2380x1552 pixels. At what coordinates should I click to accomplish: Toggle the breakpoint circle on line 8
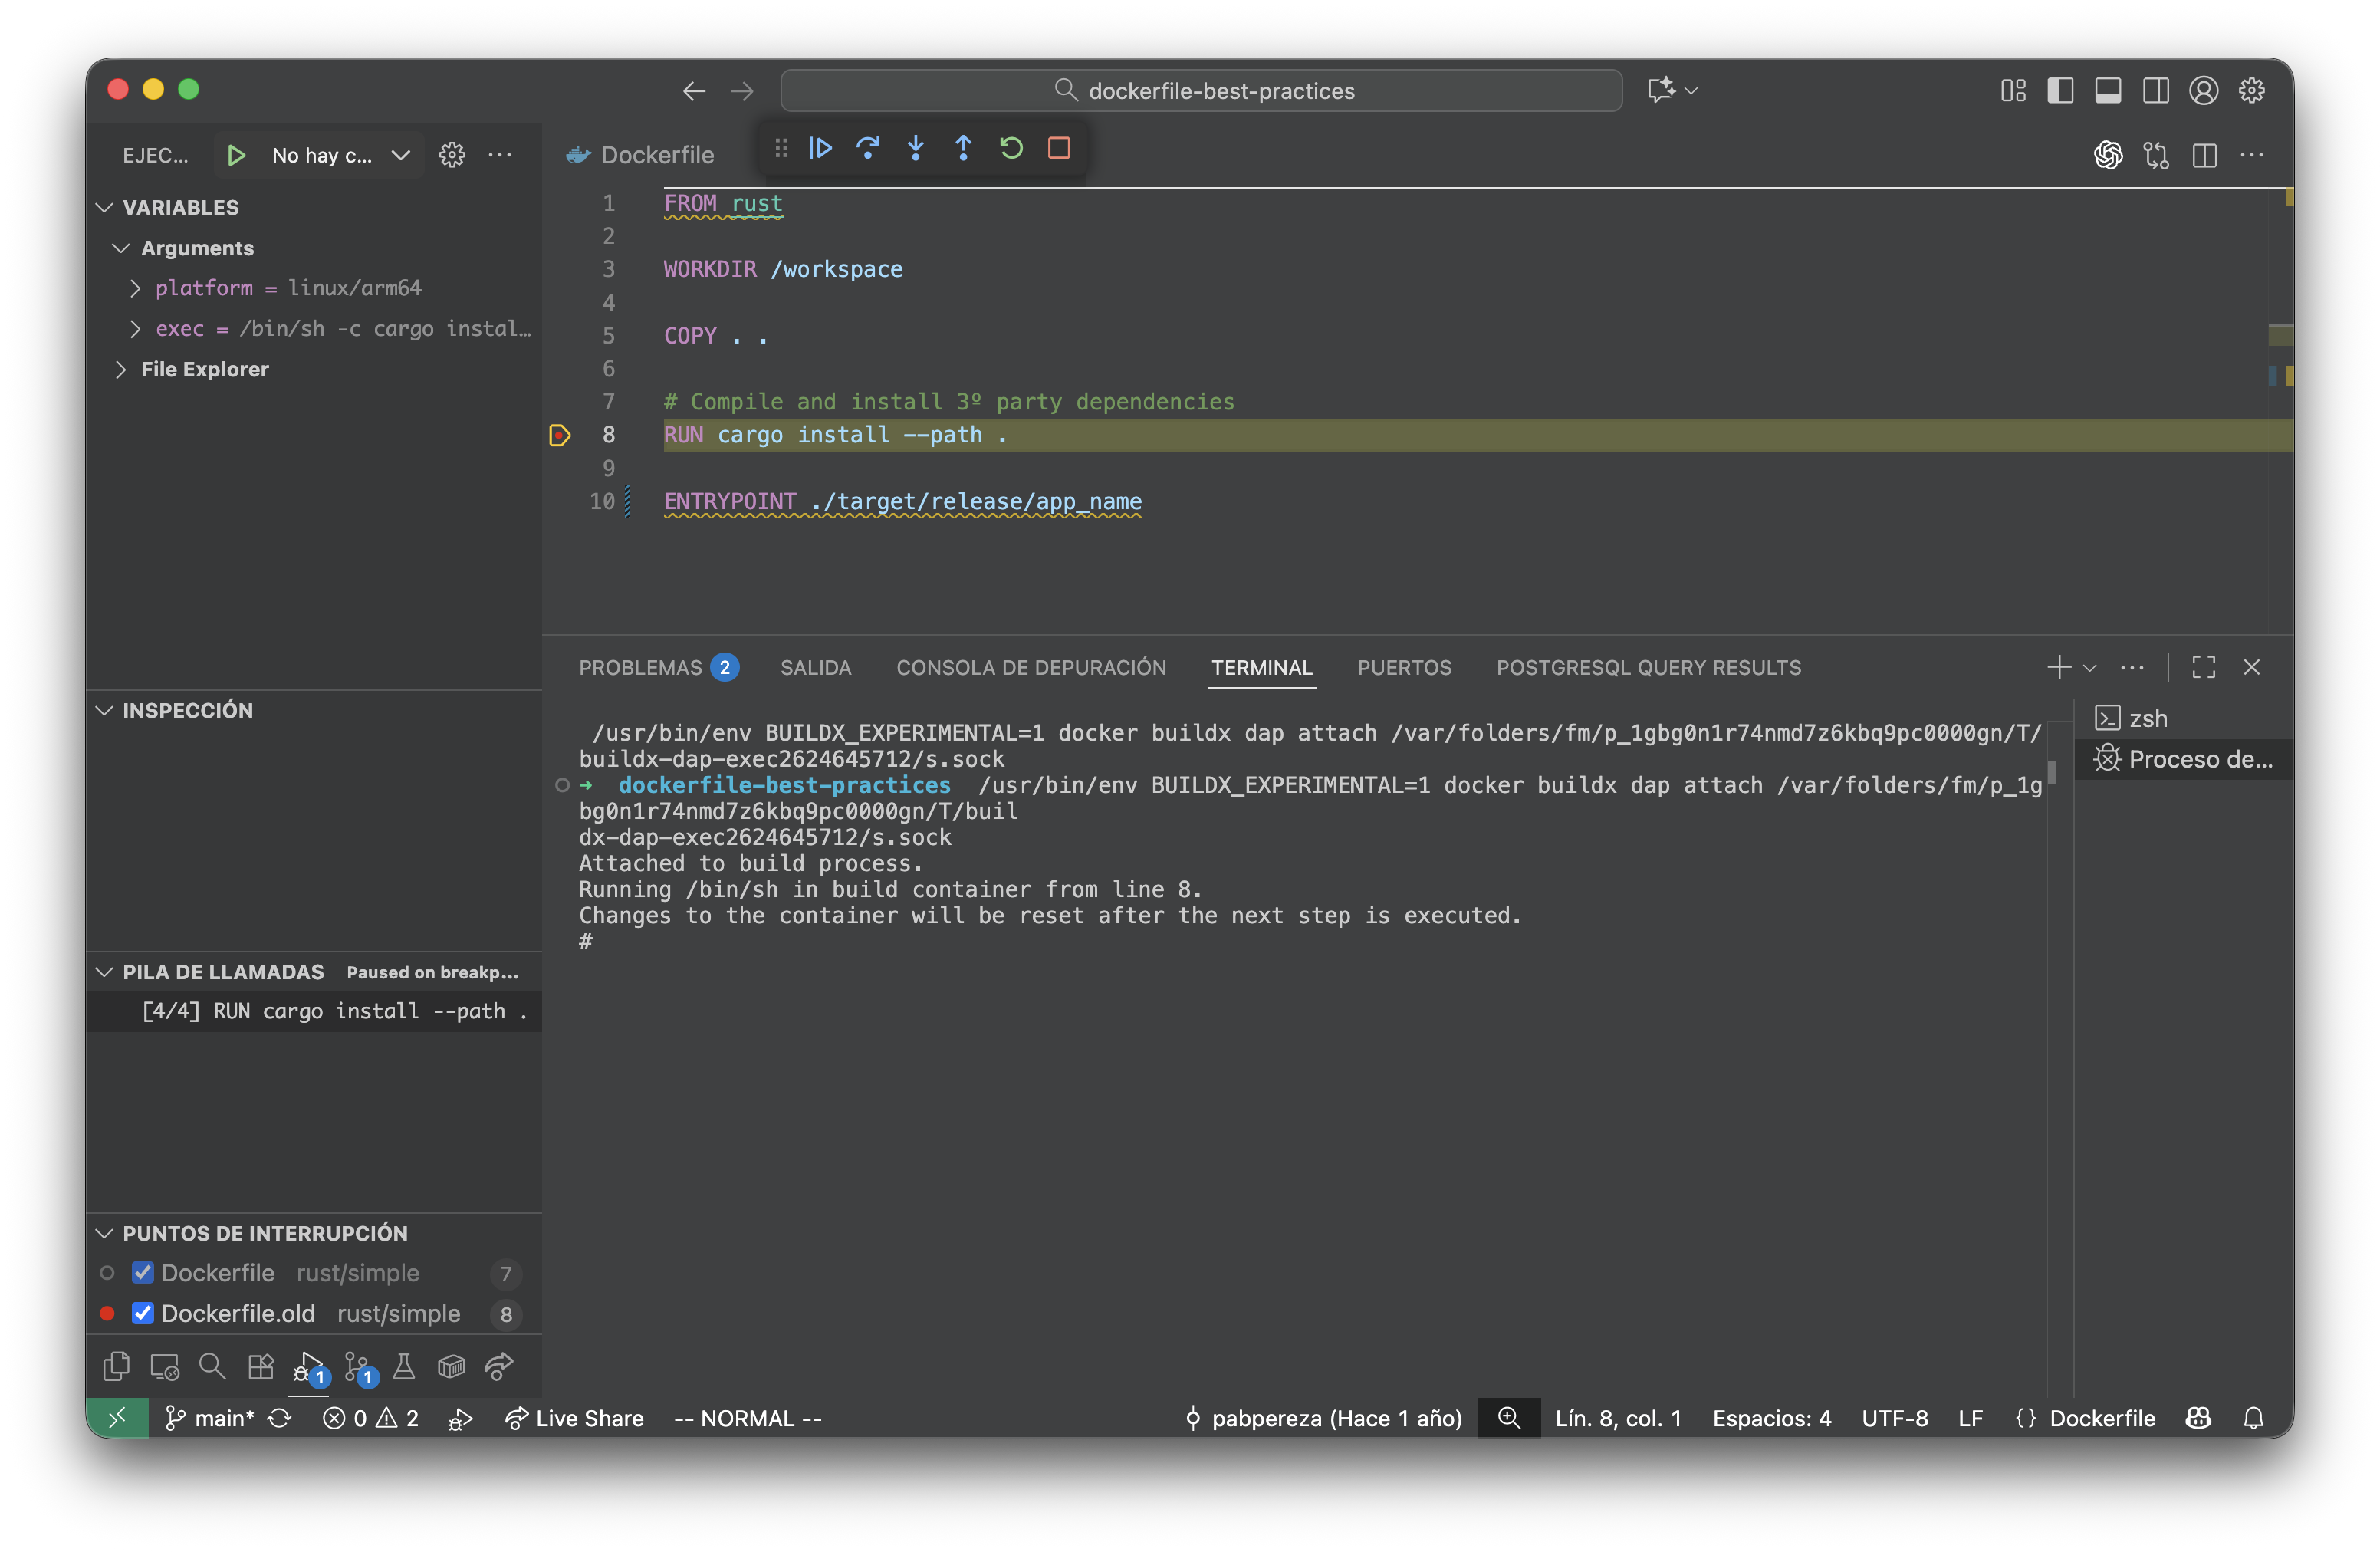tap(559, 435)
